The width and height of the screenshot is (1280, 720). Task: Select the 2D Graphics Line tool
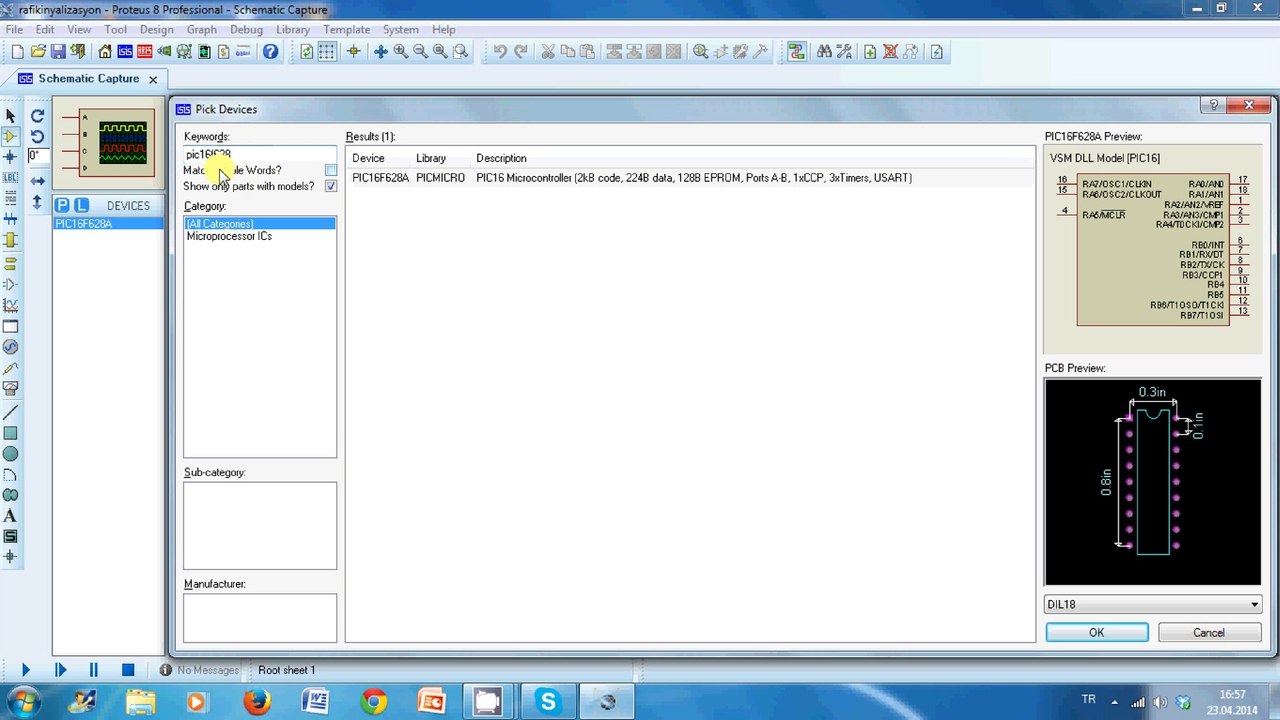click(x=11, y=413)
